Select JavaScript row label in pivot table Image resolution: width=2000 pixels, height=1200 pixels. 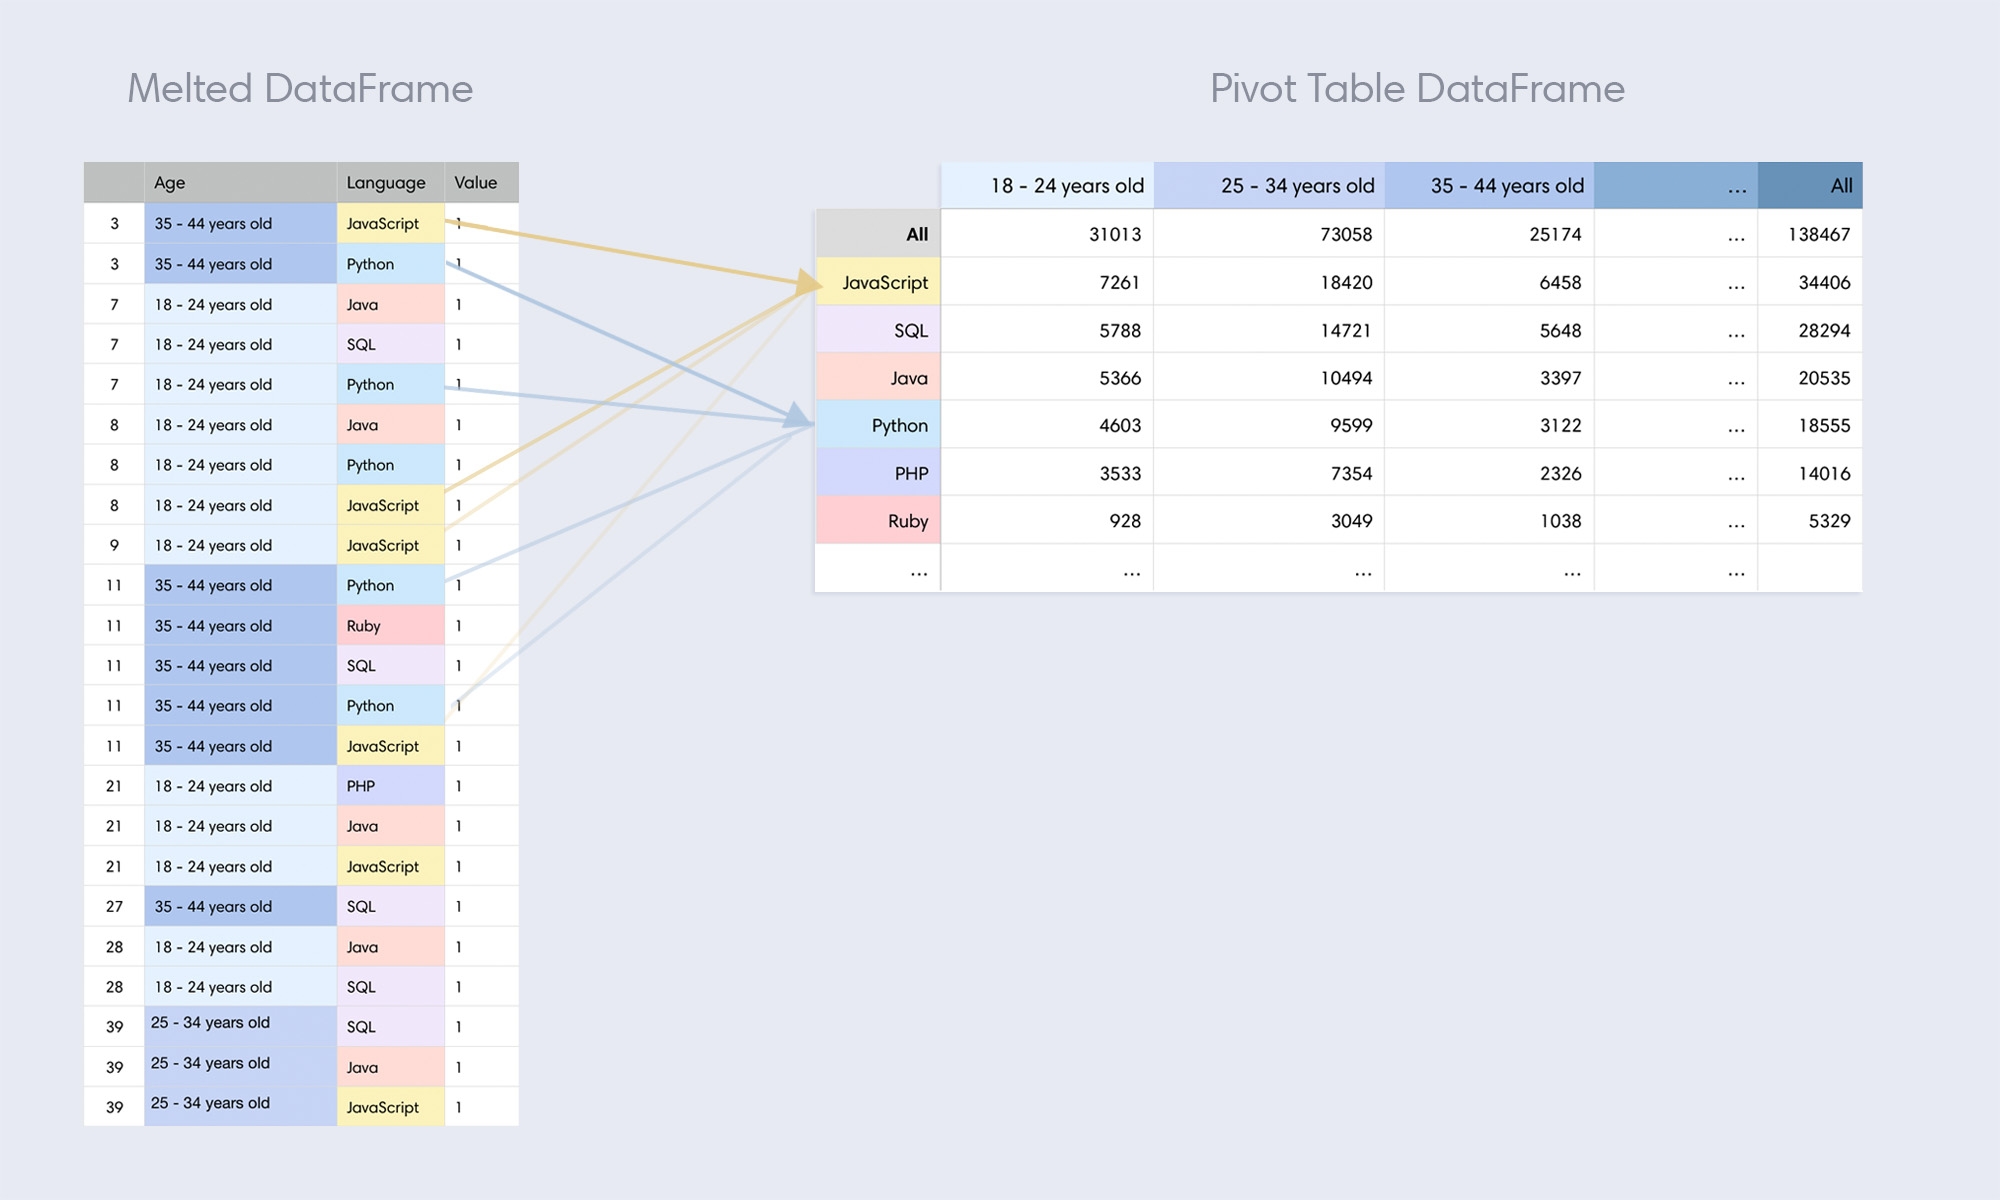tap(878, 282)
